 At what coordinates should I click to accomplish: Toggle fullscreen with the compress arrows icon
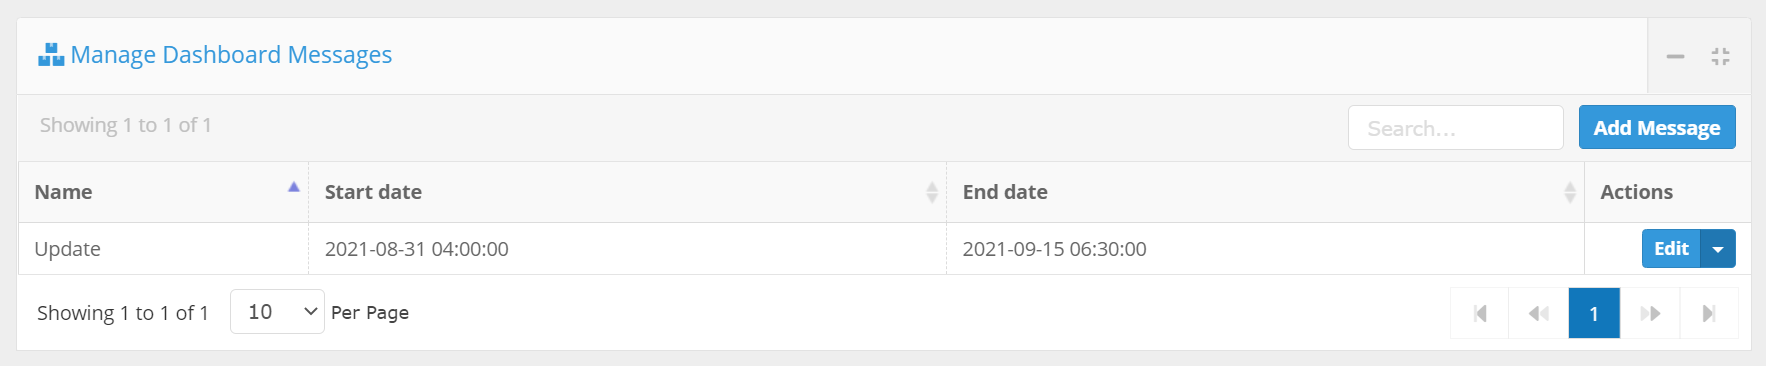point(1720,57)
